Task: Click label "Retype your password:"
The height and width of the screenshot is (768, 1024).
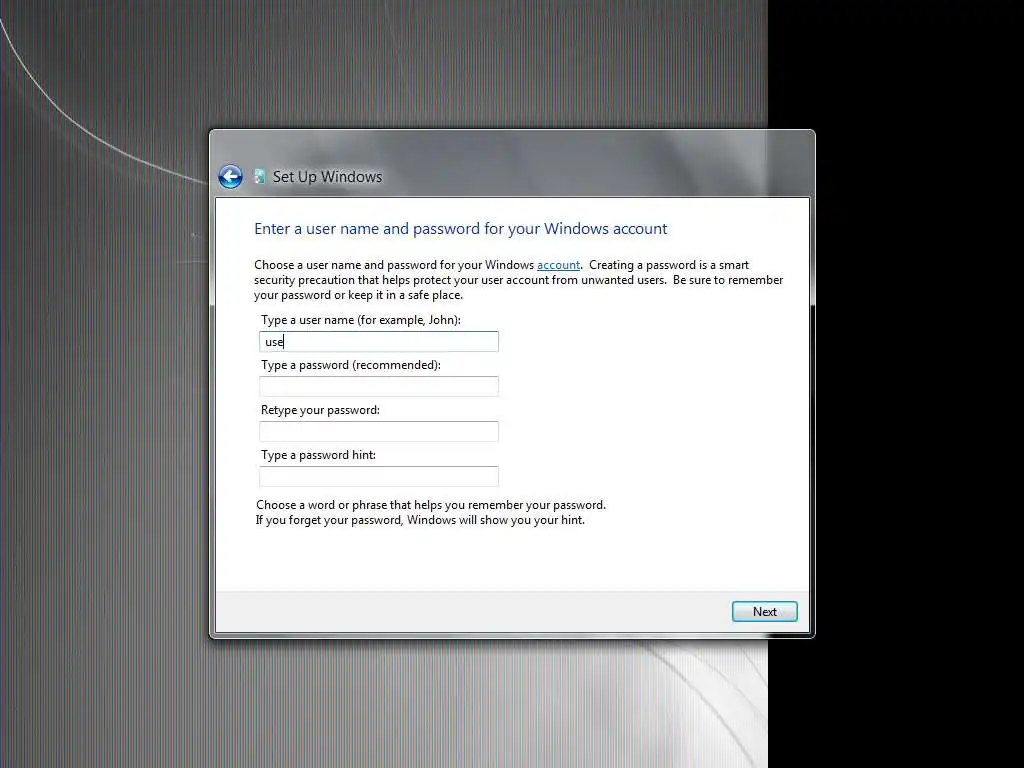Action: click(x=321, y=410)
